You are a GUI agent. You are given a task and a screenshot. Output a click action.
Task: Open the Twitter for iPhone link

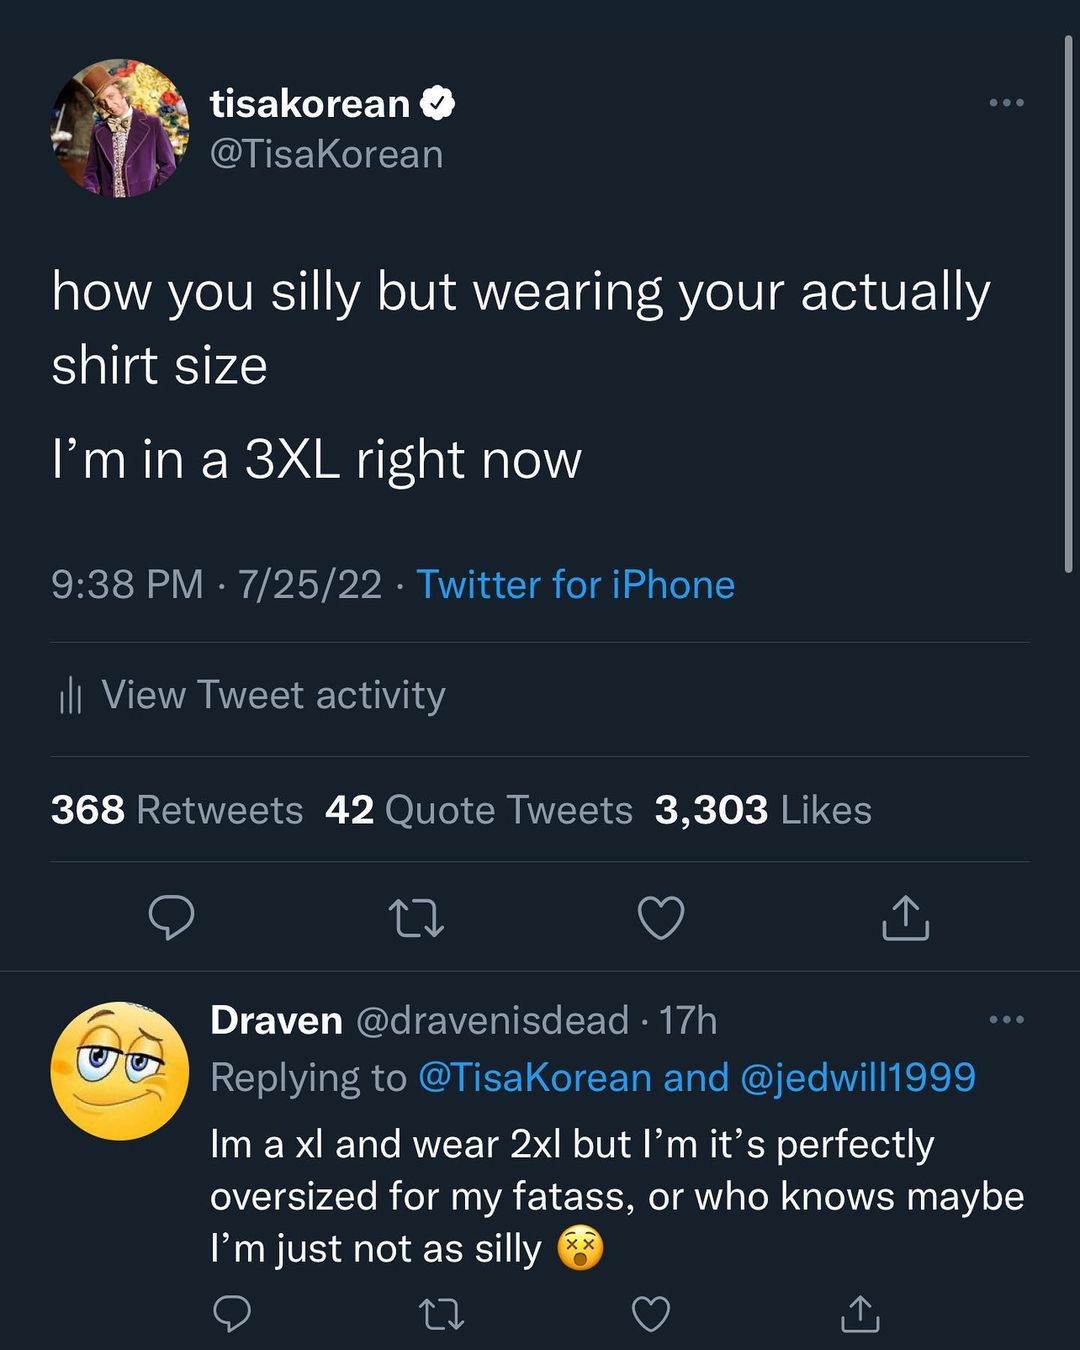tap(575, 585)
